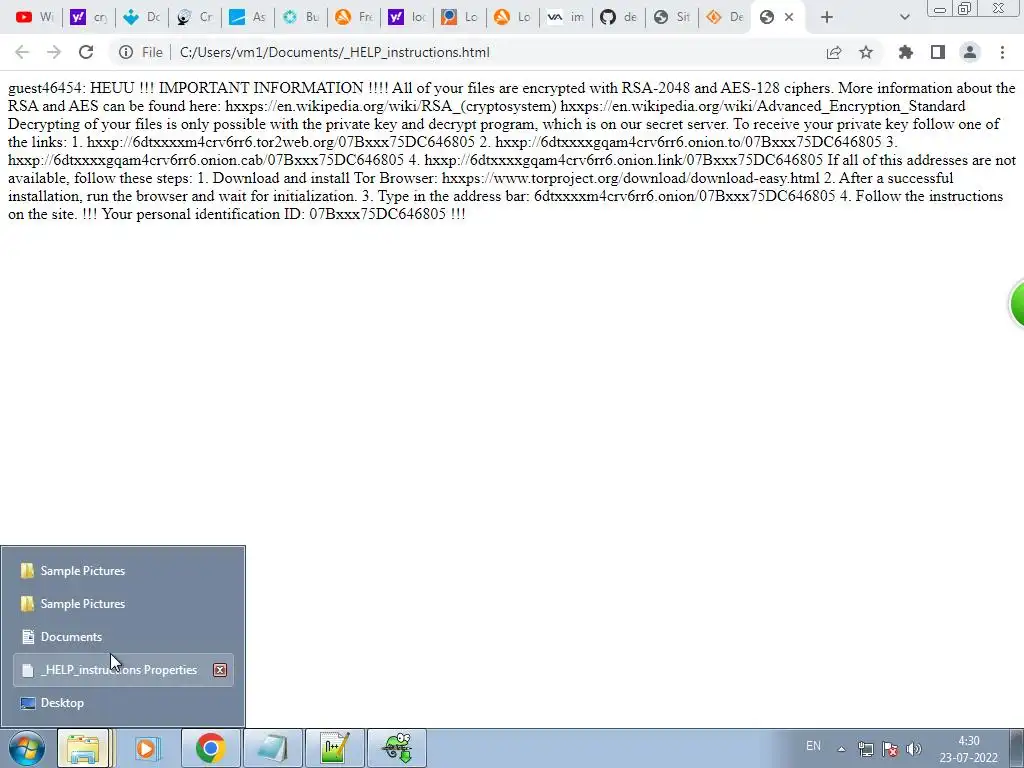1024x768 pixels.
Task: Reload the _HELP_instructions page
Action: pos(86,52)
